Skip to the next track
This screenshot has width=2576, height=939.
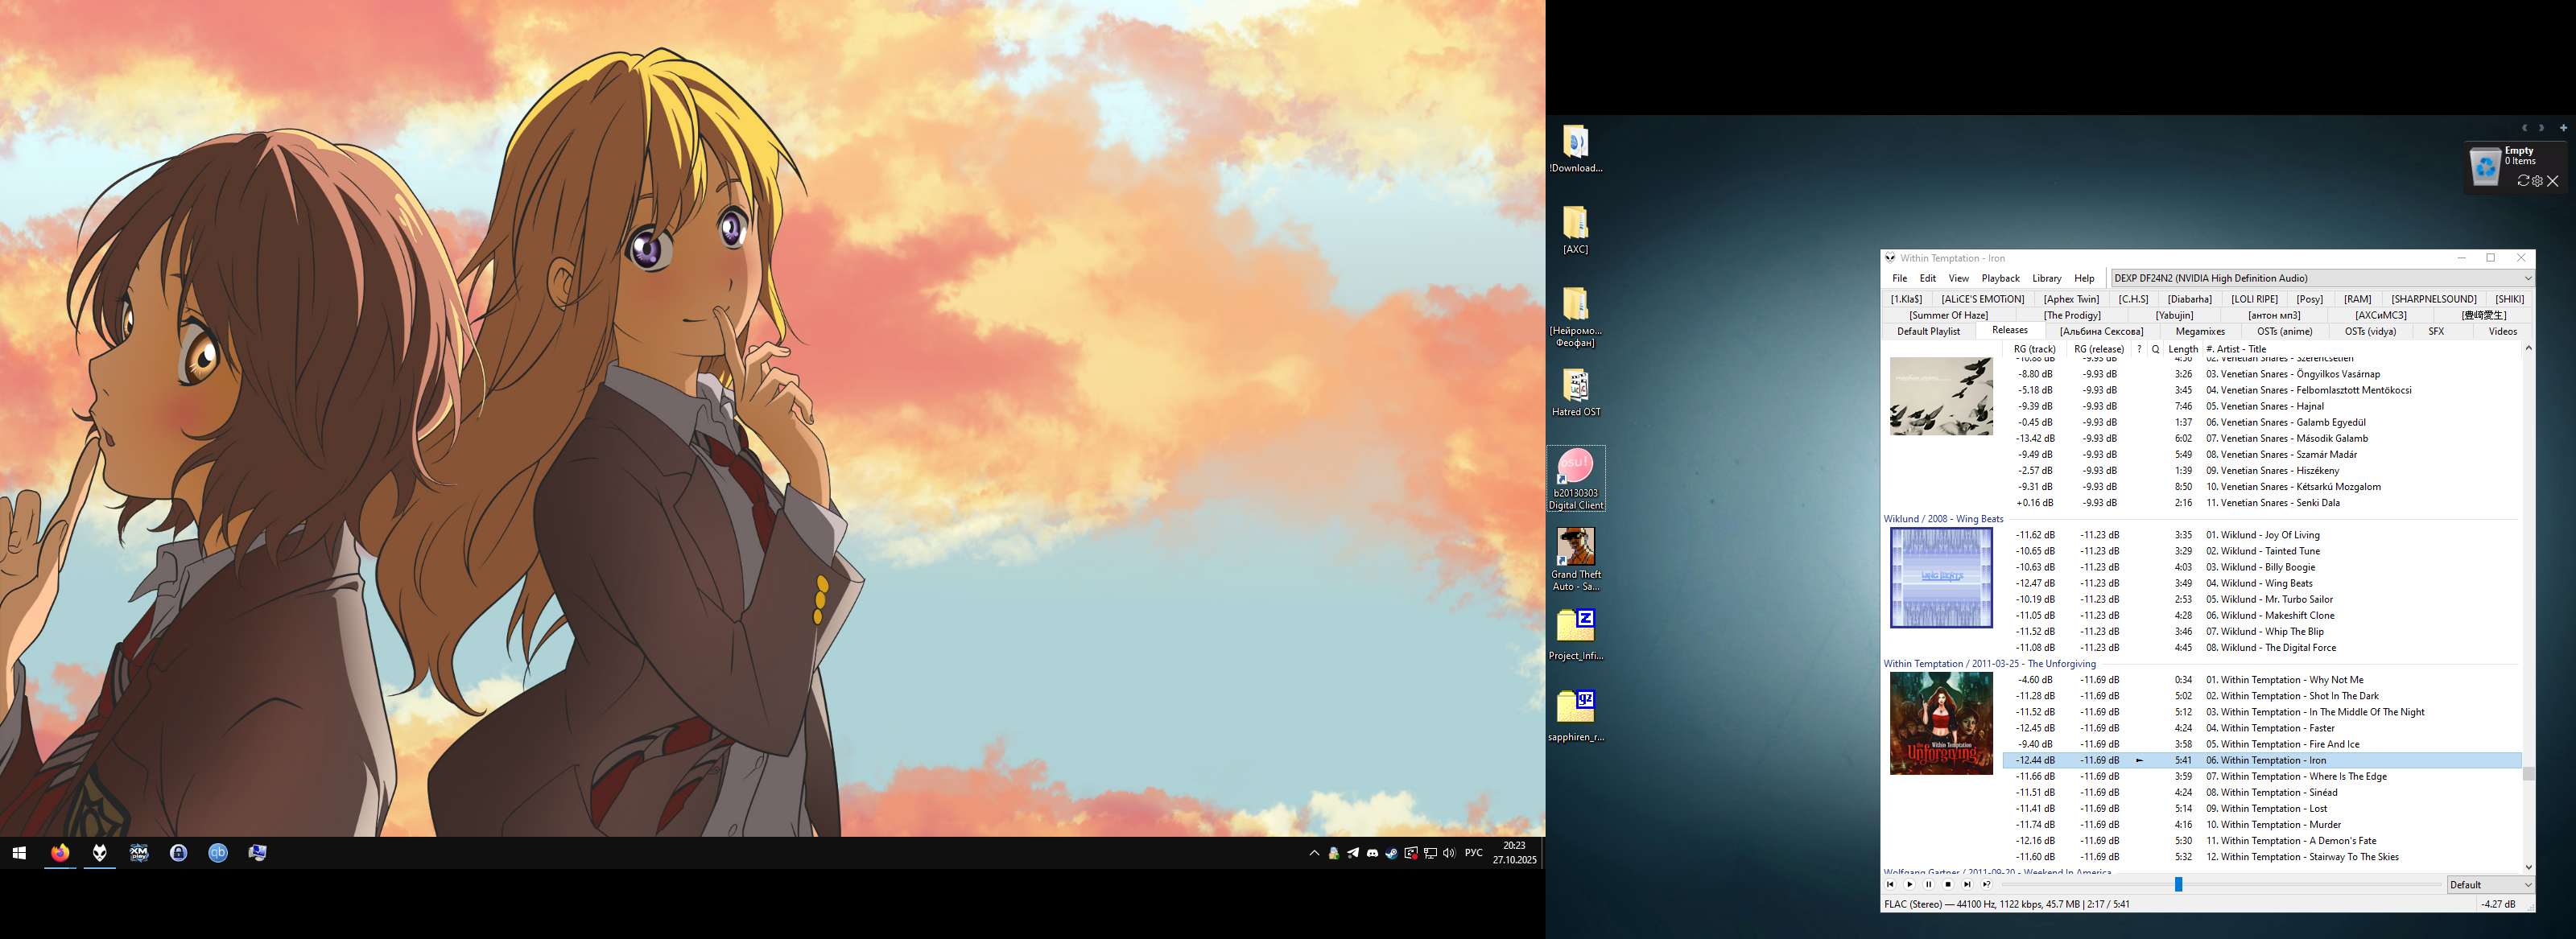click(x=1967, y=884)
